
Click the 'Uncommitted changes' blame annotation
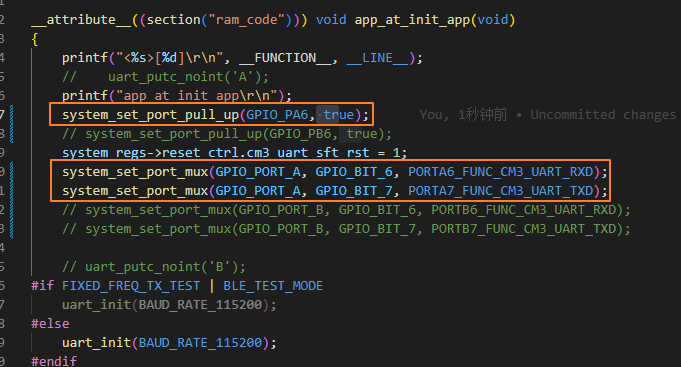pos(603,115)
